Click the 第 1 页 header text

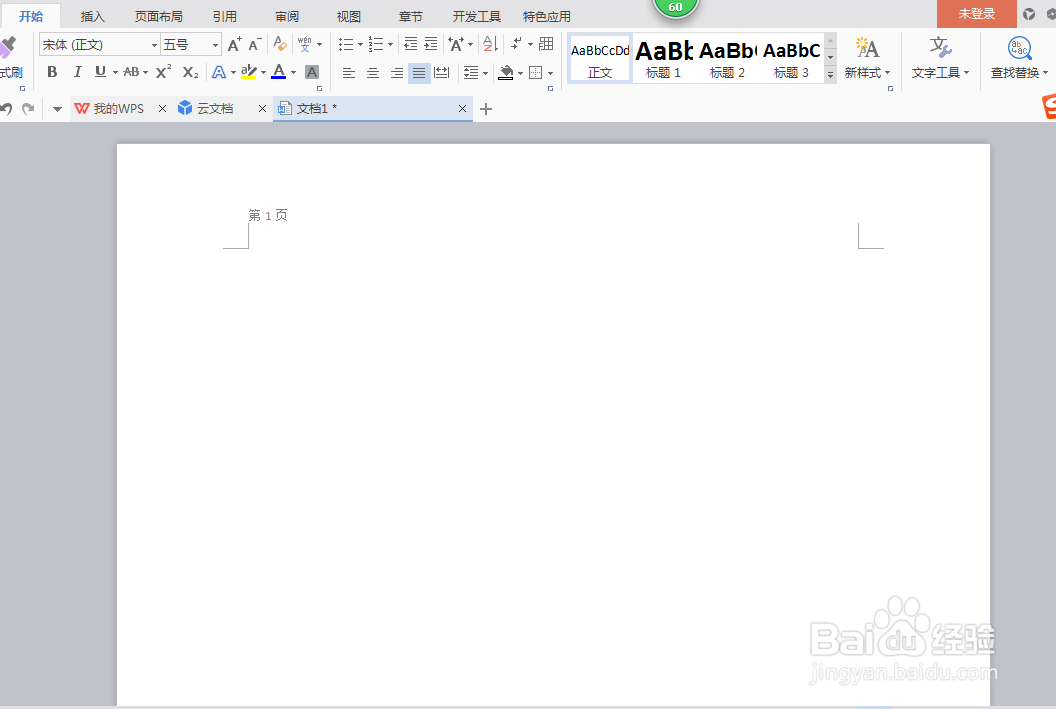click(x=268, y=215)
